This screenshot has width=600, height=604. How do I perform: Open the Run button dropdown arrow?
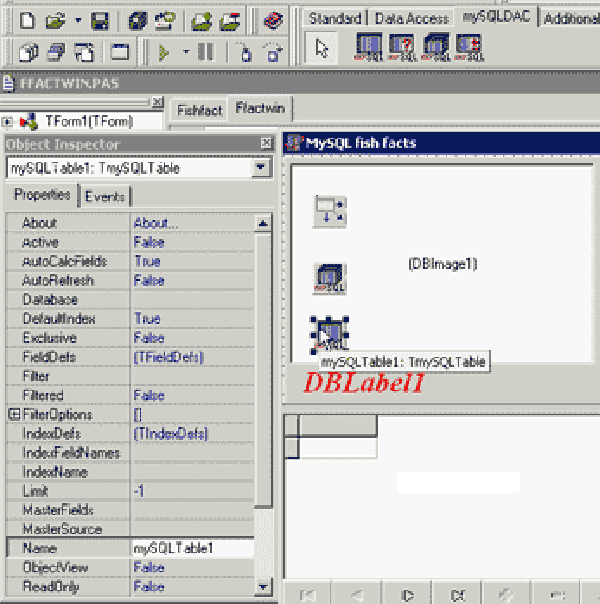tap(186, 51)
